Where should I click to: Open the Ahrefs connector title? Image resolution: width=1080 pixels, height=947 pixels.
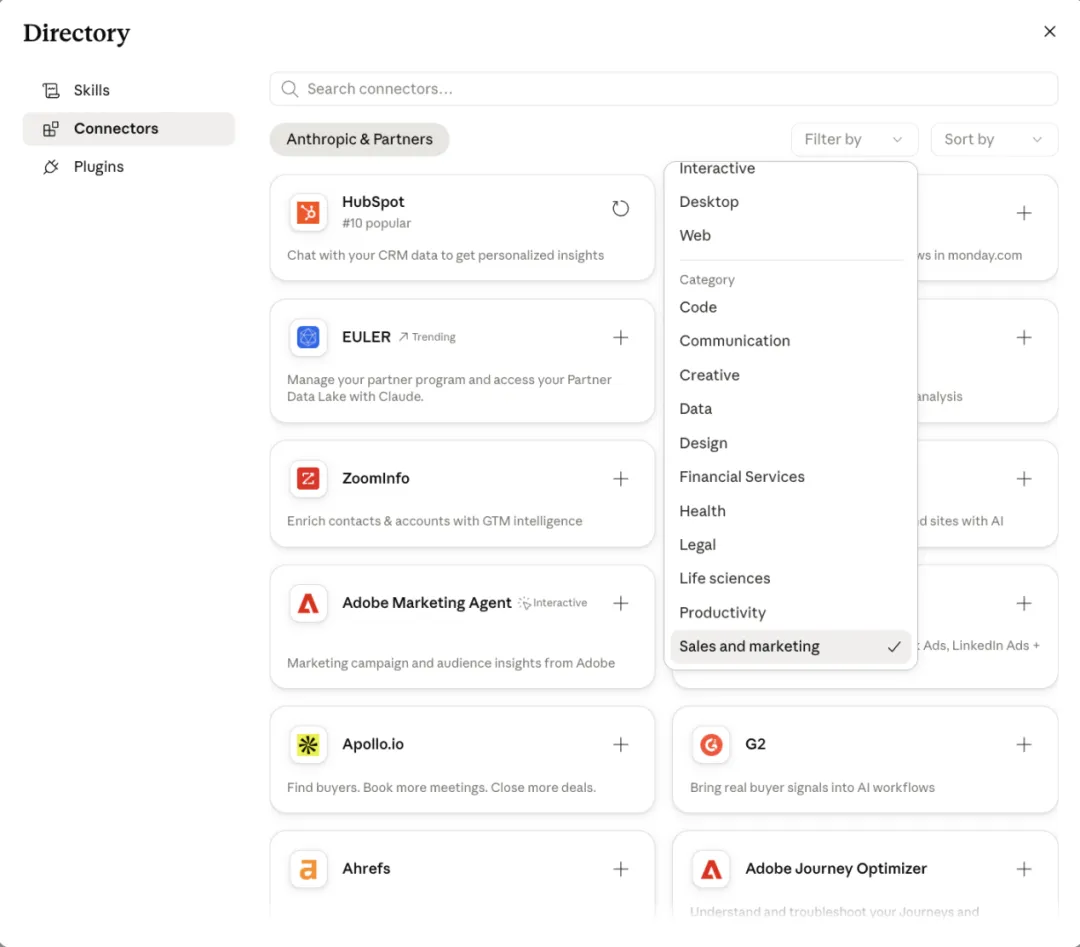point(366,869)
